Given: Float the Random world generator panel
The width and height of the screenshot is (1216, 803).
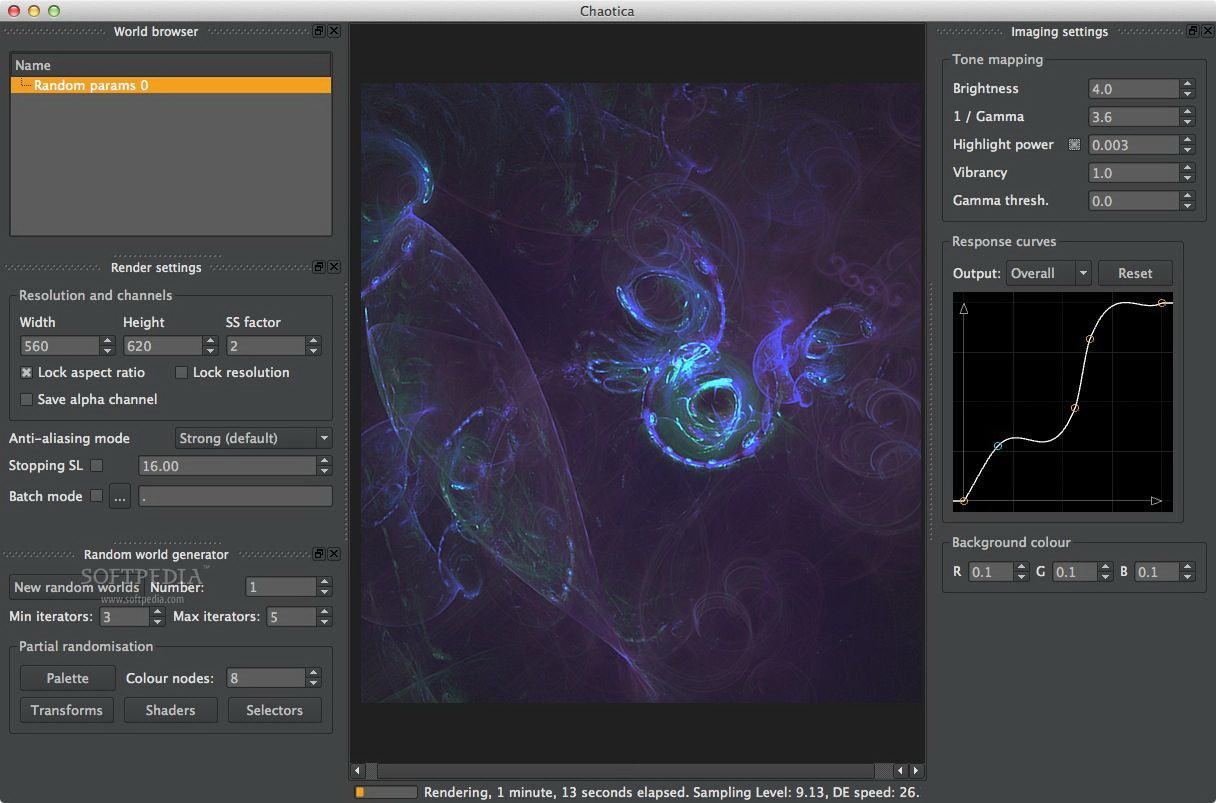Looking at the screenshot, I should [x=319, y=554].
